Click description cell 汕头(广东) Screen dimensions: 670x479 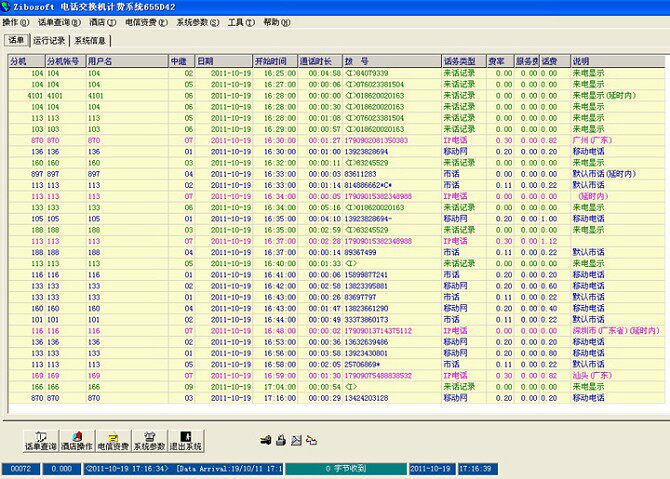point(592,376)
